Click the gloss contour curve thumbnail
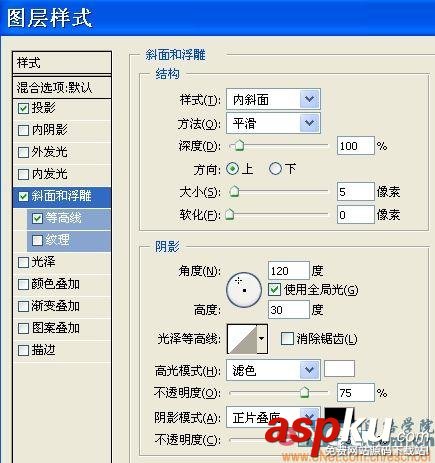435x463 pixels. tap(242, 339)
